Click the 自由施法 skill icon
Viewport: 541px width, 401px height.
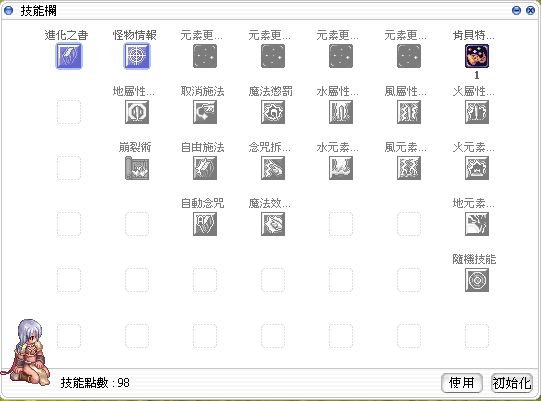pyautogui.click(x=205, y=168)
